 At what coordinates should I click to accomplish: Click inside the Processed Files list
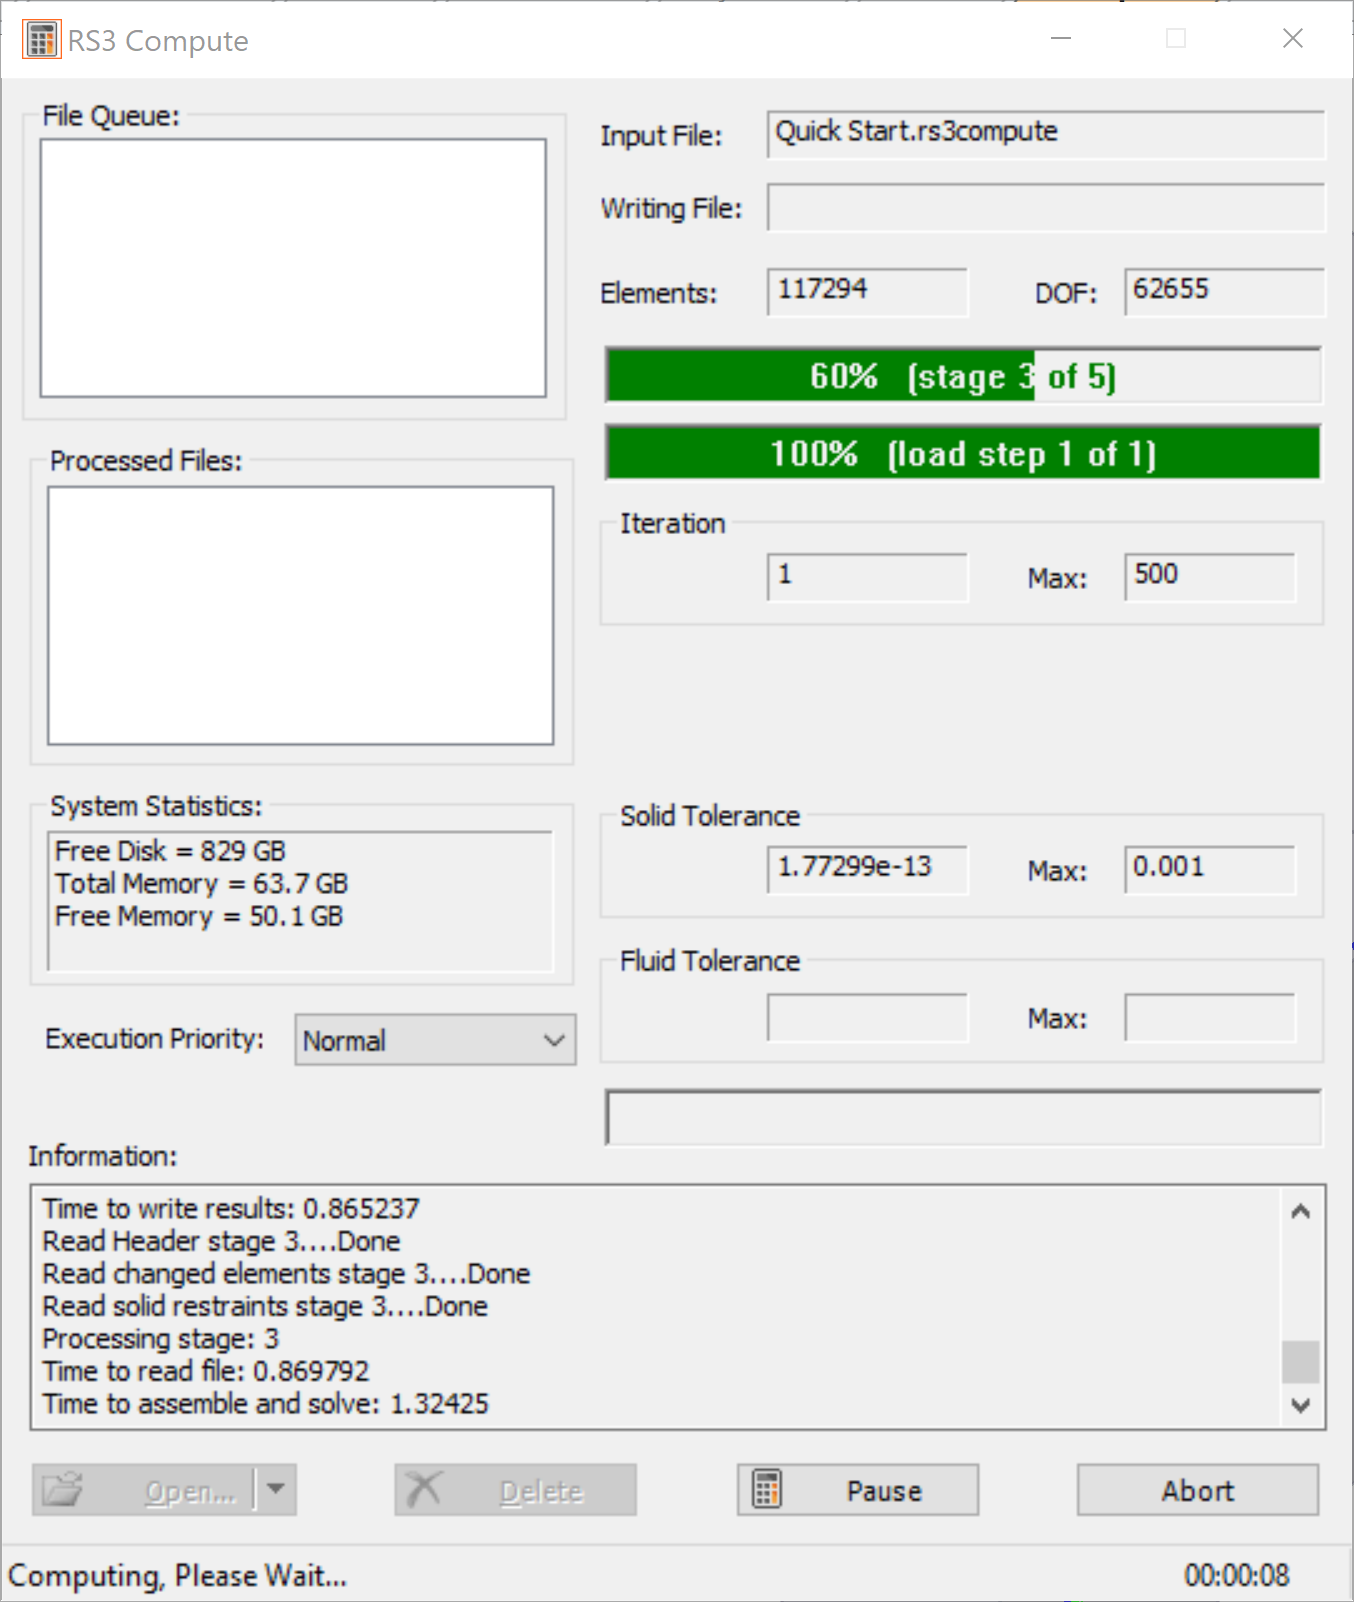coord(300,615)
